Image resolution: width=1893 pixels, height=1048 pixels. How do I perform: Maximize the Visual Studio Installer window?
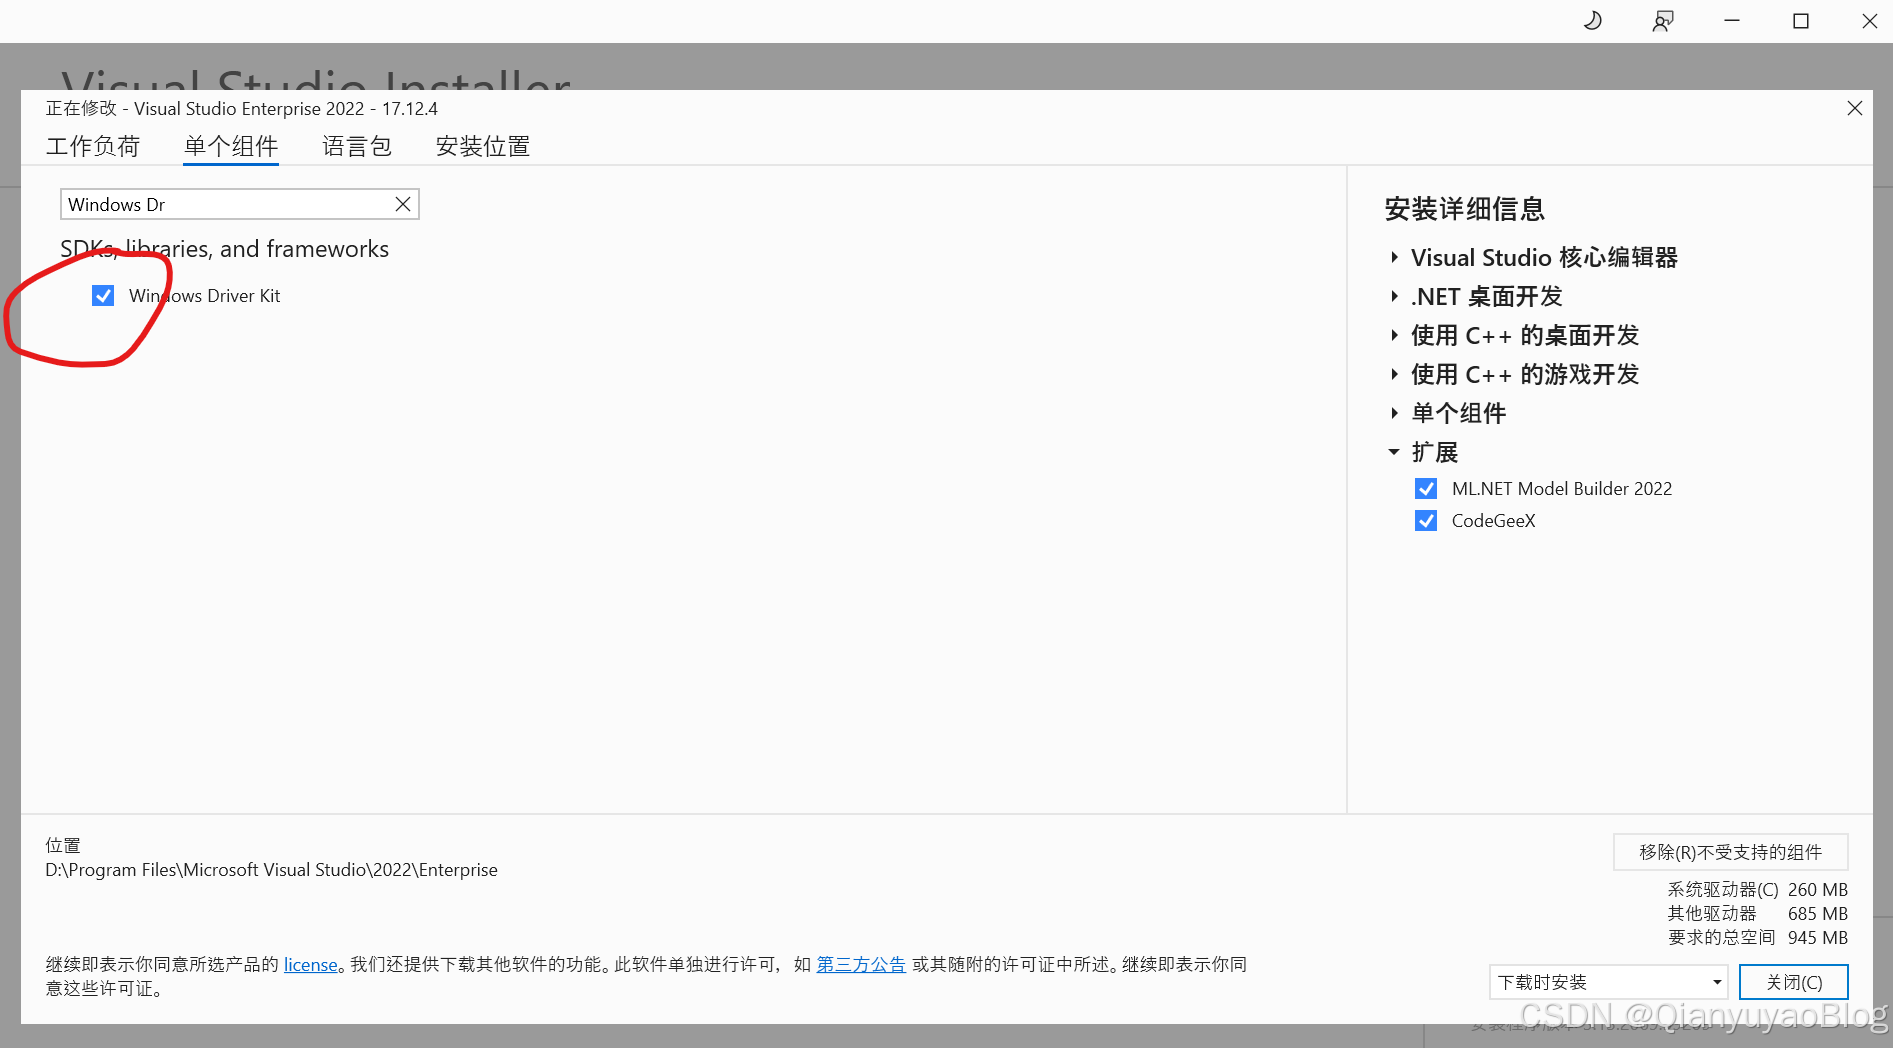click(1801, 21)
